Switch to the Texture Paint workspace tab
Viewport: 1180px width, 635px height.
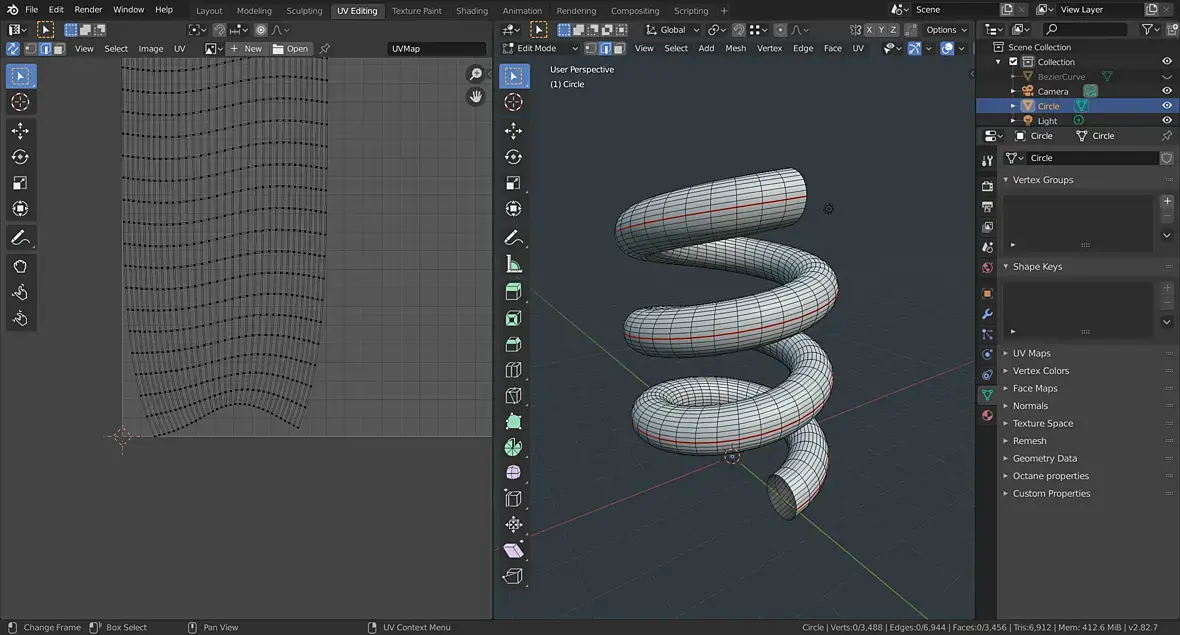416,11
